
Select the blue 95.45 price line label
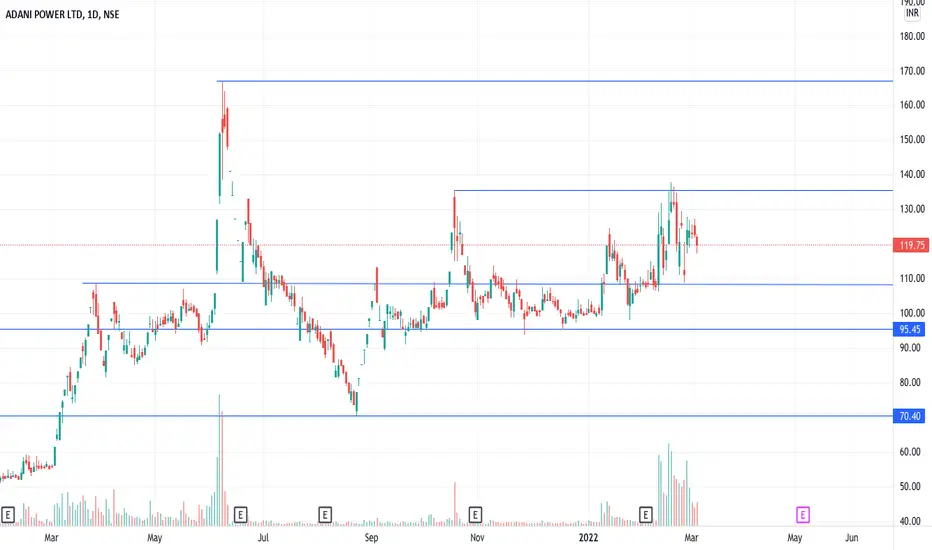[909, 329]
